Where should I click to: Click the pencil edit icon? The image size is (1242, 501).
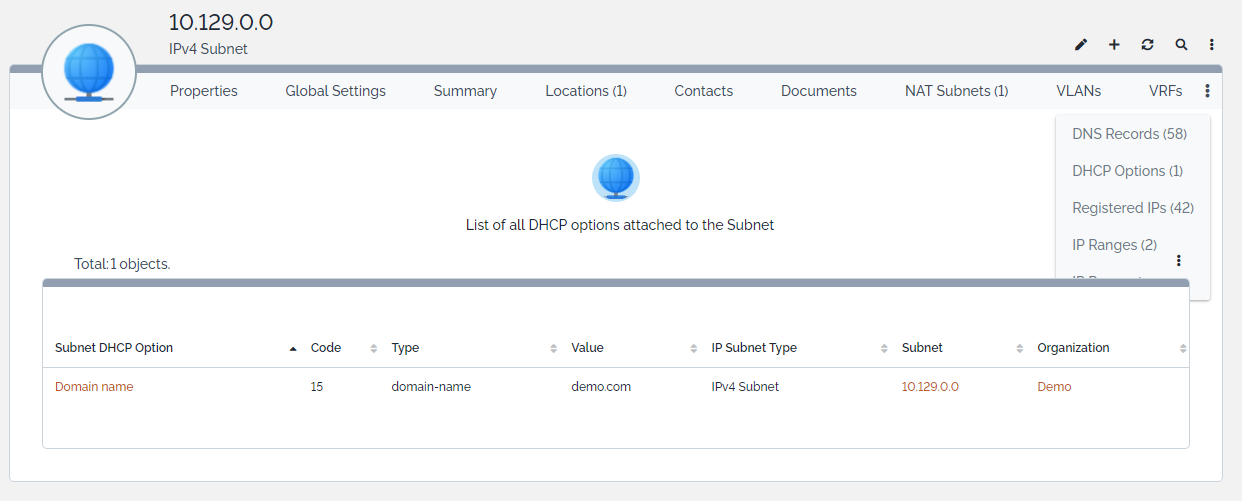[x=1080, y=45]
